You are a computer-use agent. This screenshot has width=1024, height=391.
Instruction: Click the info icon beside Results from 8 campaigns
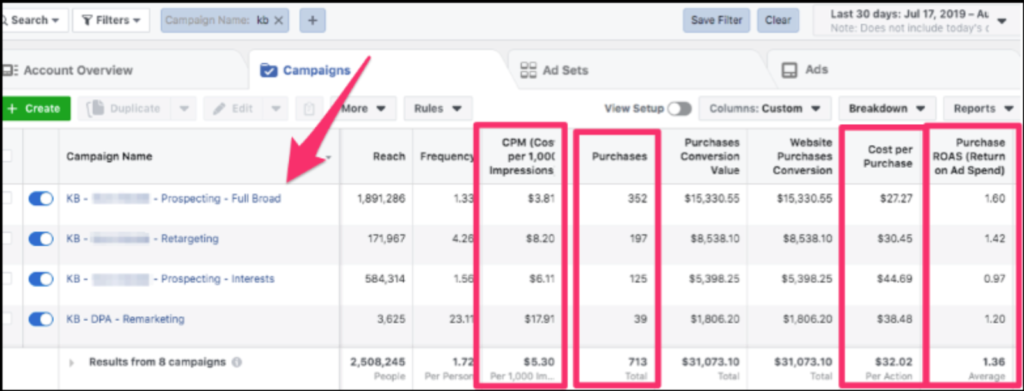(x=236, y=362)
